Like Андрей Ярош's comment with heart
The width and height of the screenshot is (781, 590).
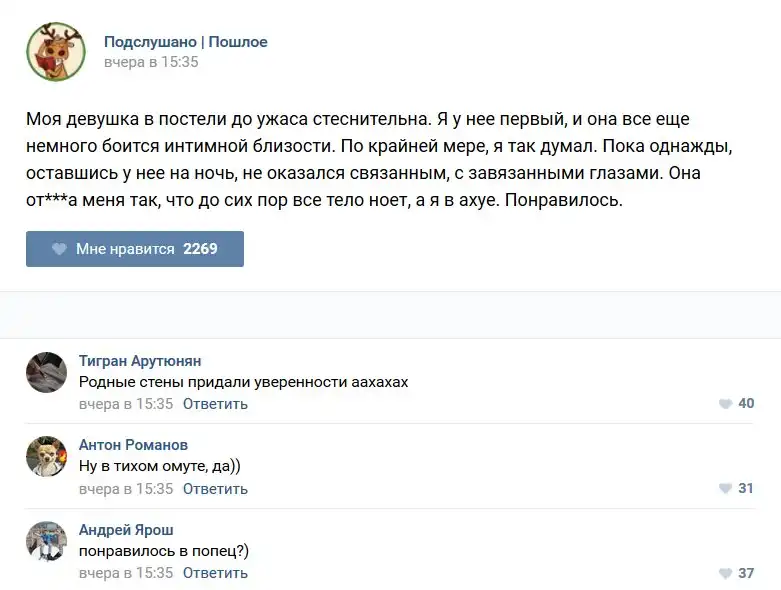click(725, 574)
